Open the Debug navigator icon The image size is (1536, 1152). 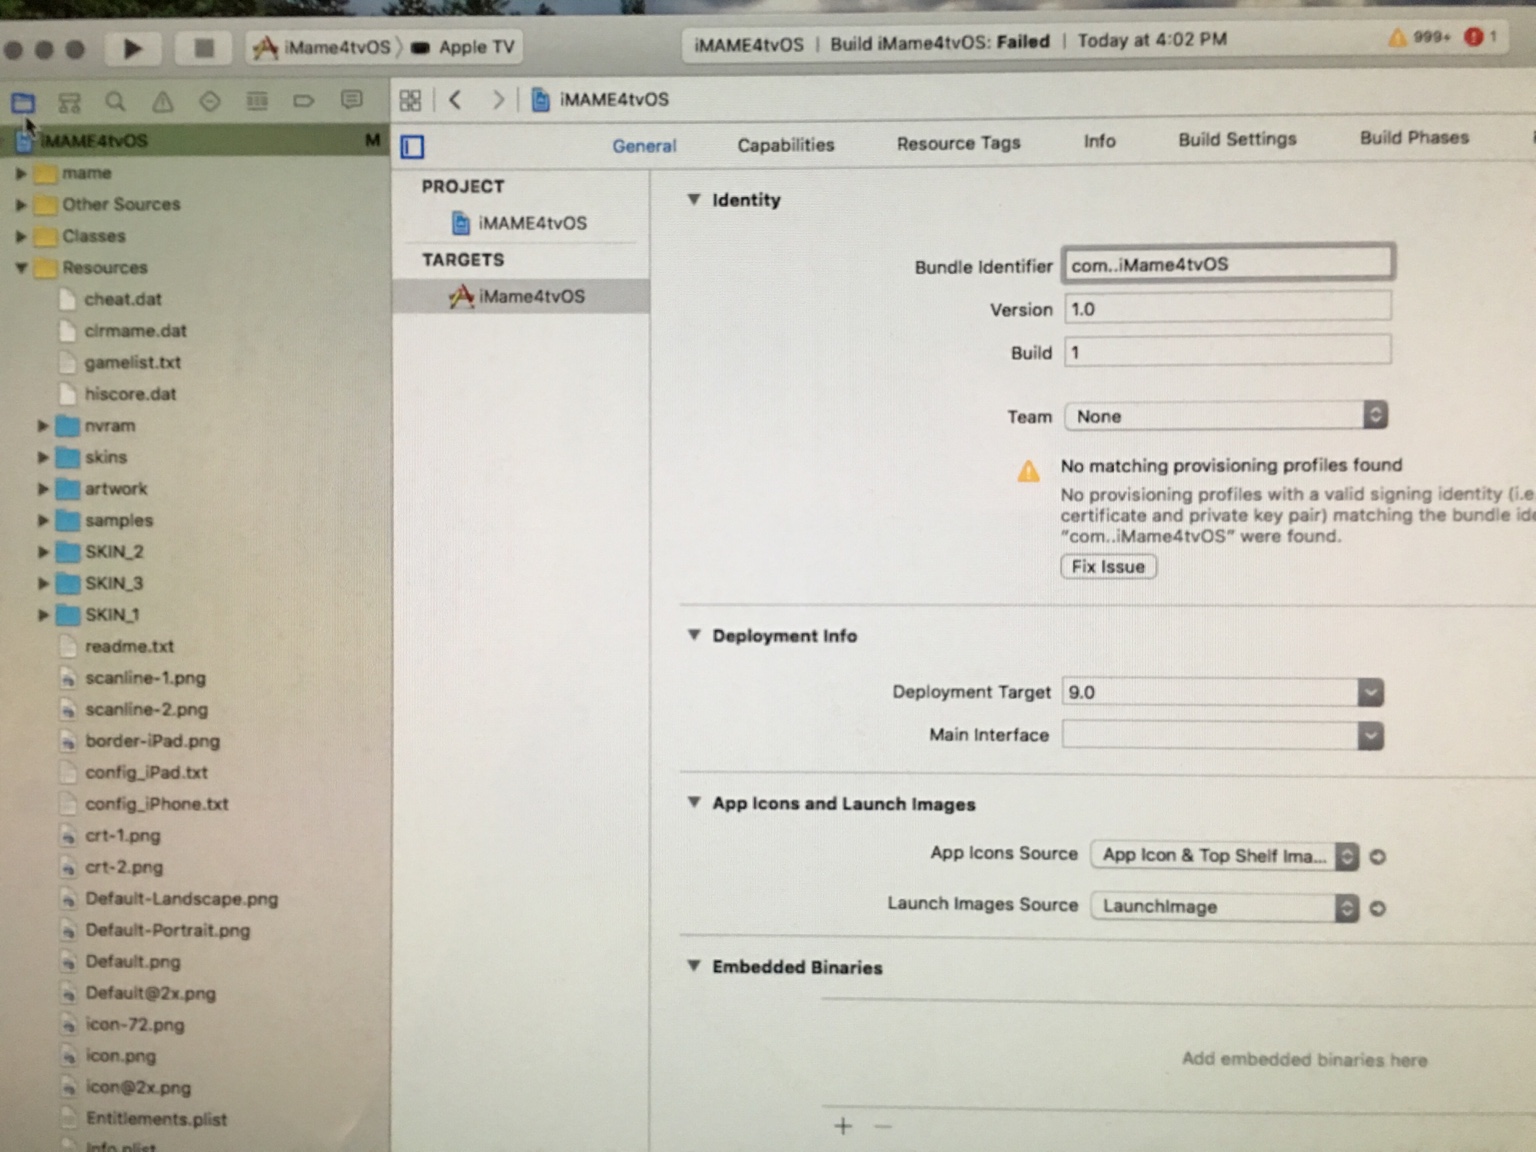257,100
